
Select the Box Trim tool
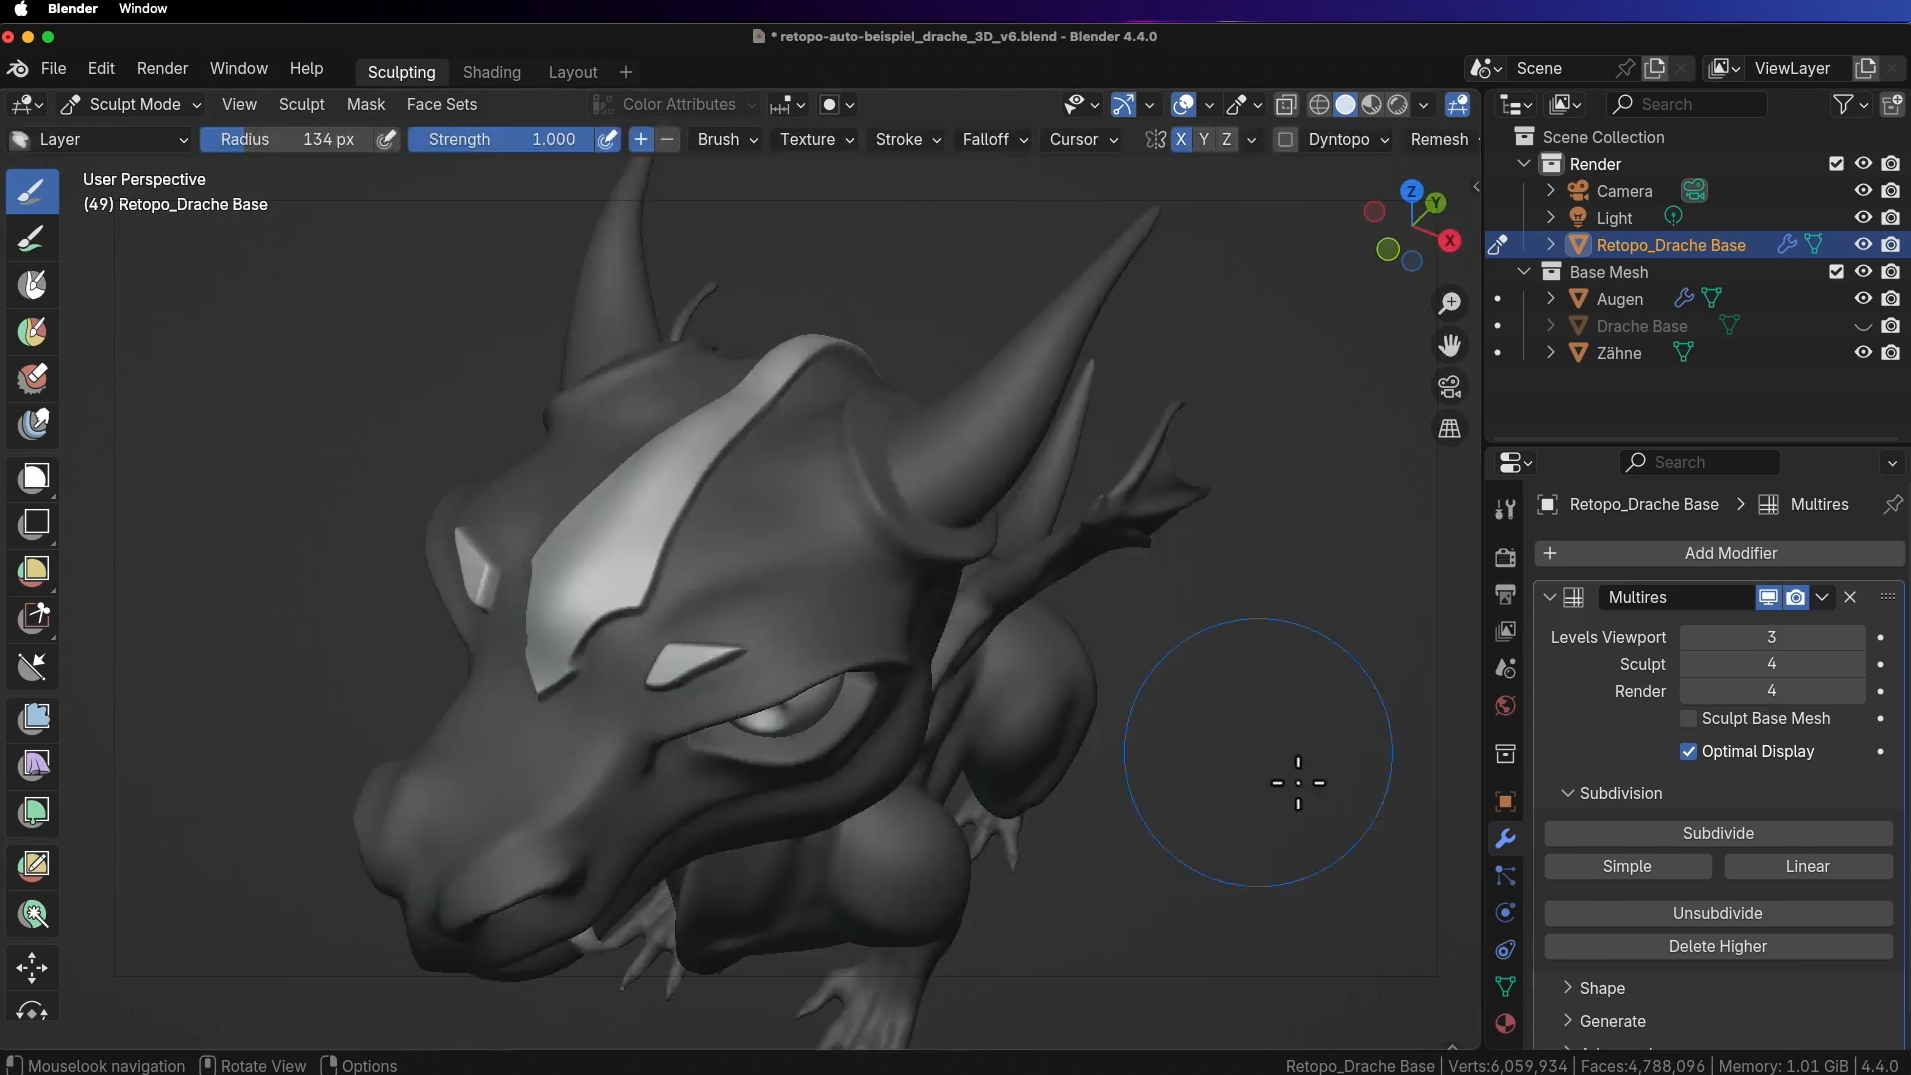point(32,617)
